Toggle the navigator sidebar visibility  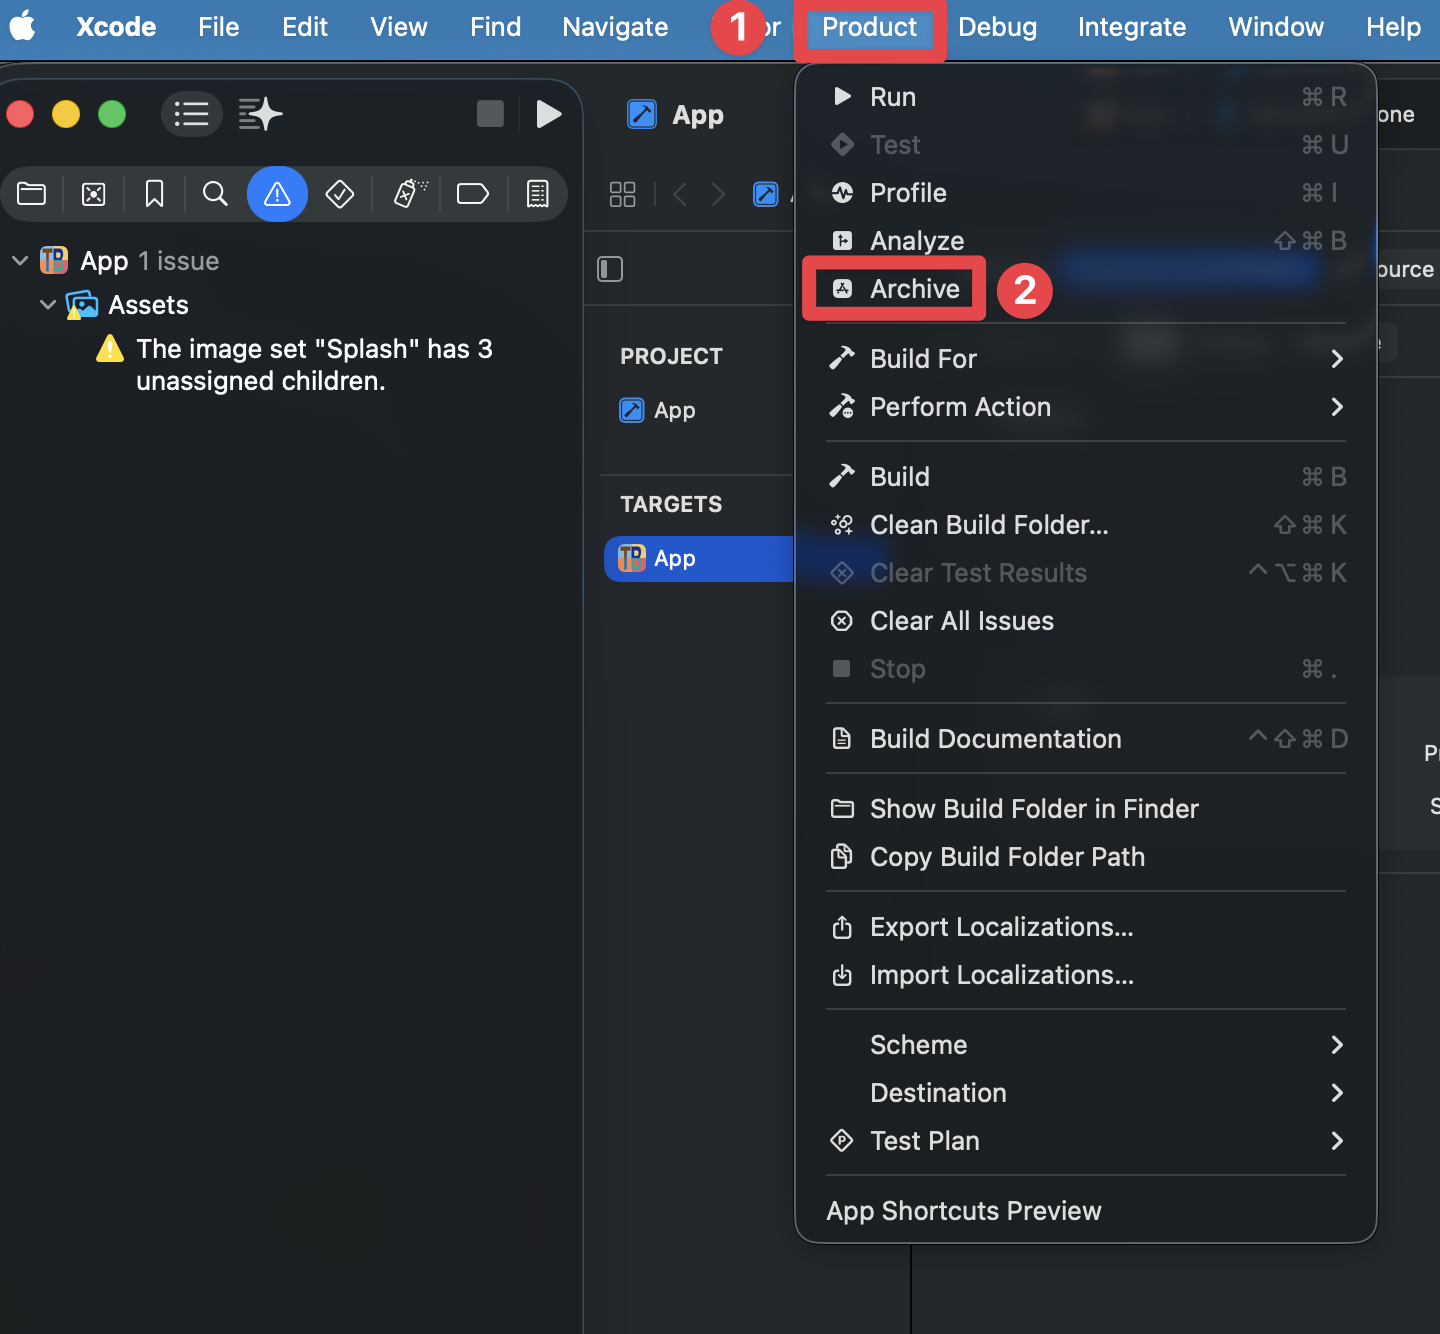(x=192, y=114)
